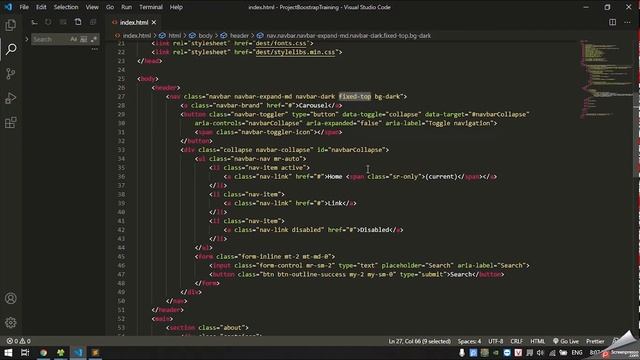
Task: Click Ln 27, Col 66 status item
Action: 419,341
